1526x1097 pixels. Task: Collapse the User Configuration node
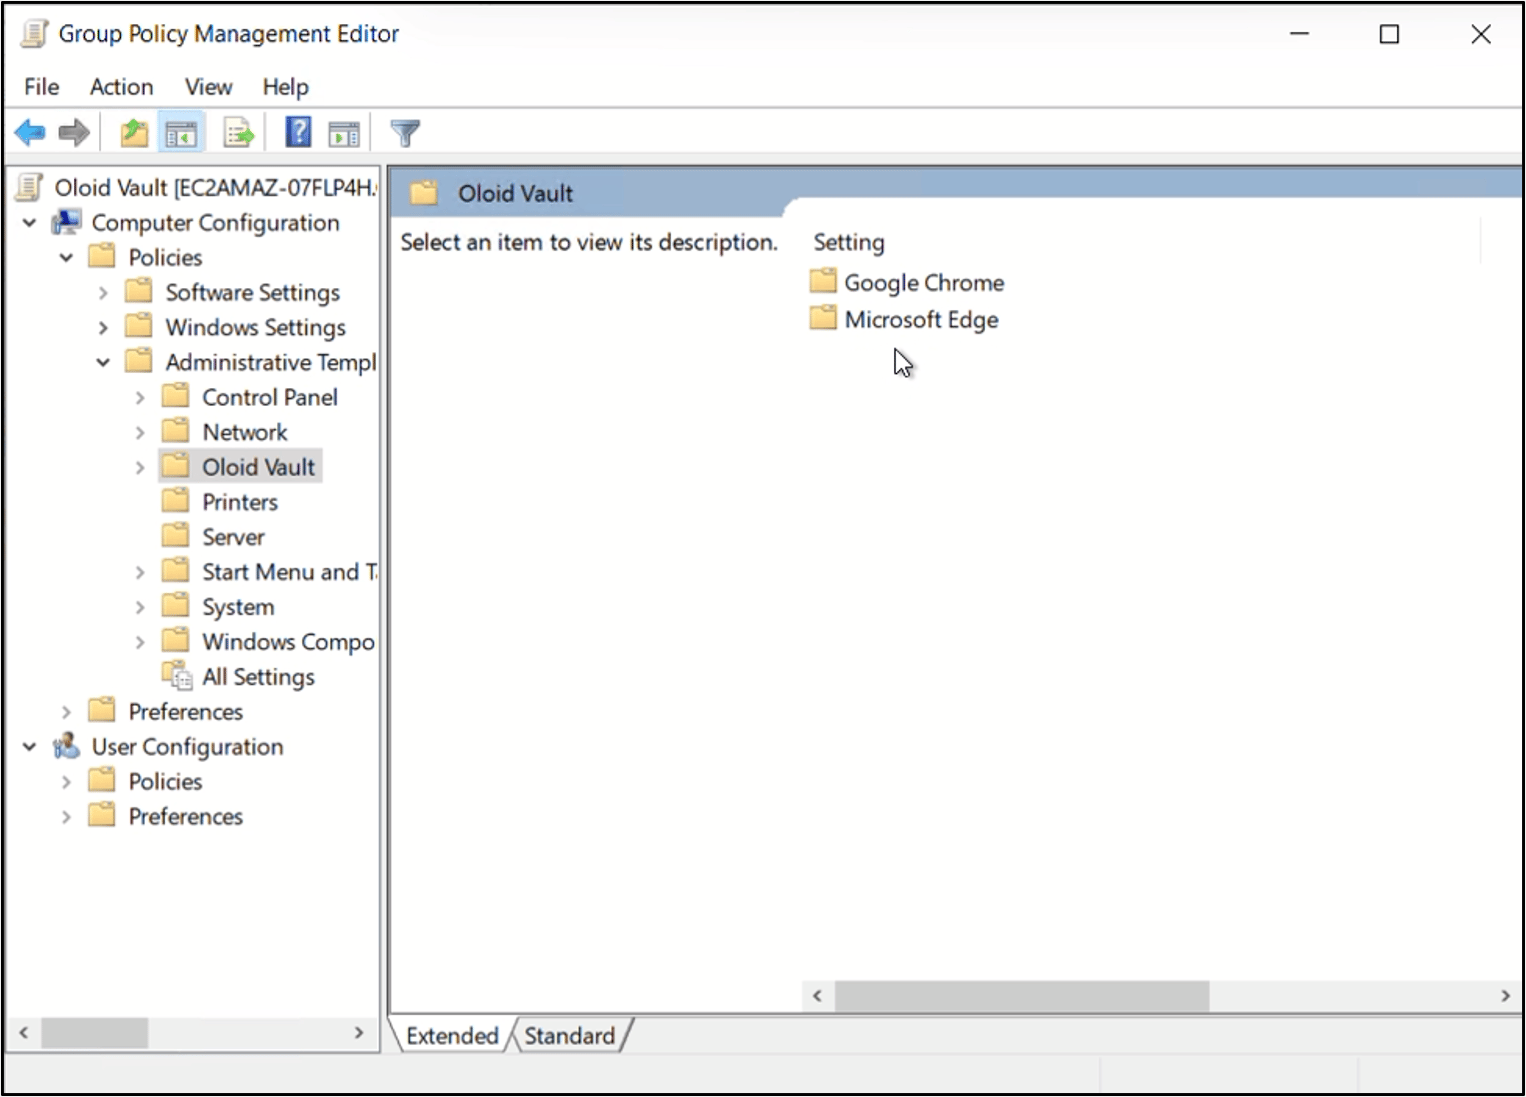point(30,746)
